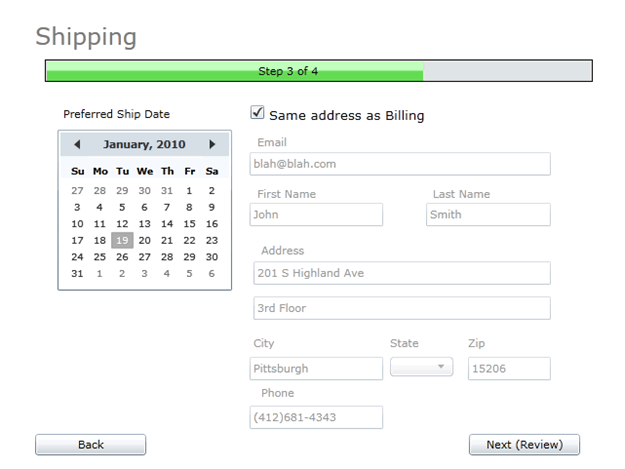
Task: Select December 27 in the calendar
Action: (x=77, y=191)
